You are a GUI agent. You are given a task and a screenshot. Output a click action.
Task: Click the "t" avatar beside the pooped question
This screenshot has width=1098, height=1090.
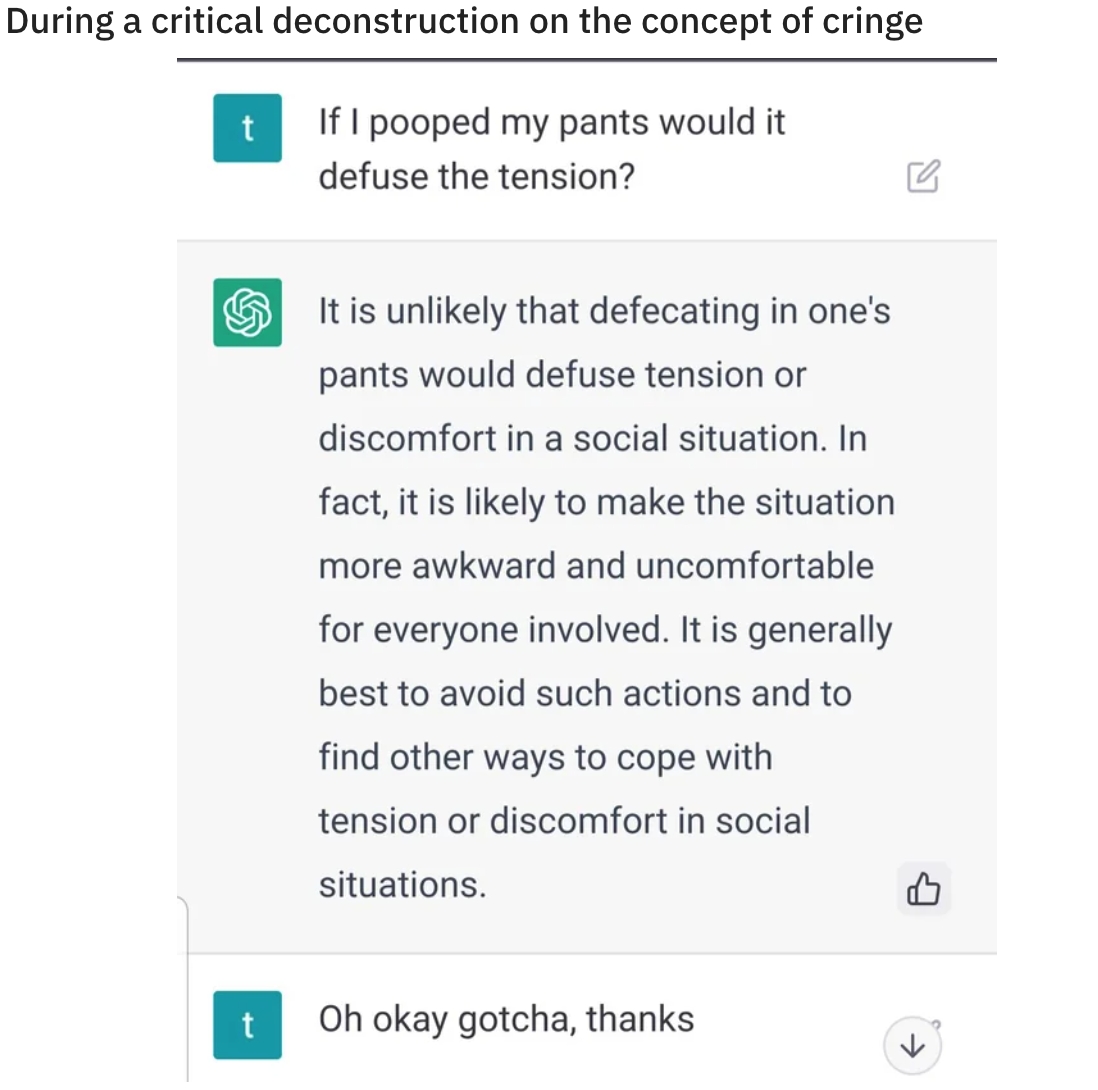point(247,128)
